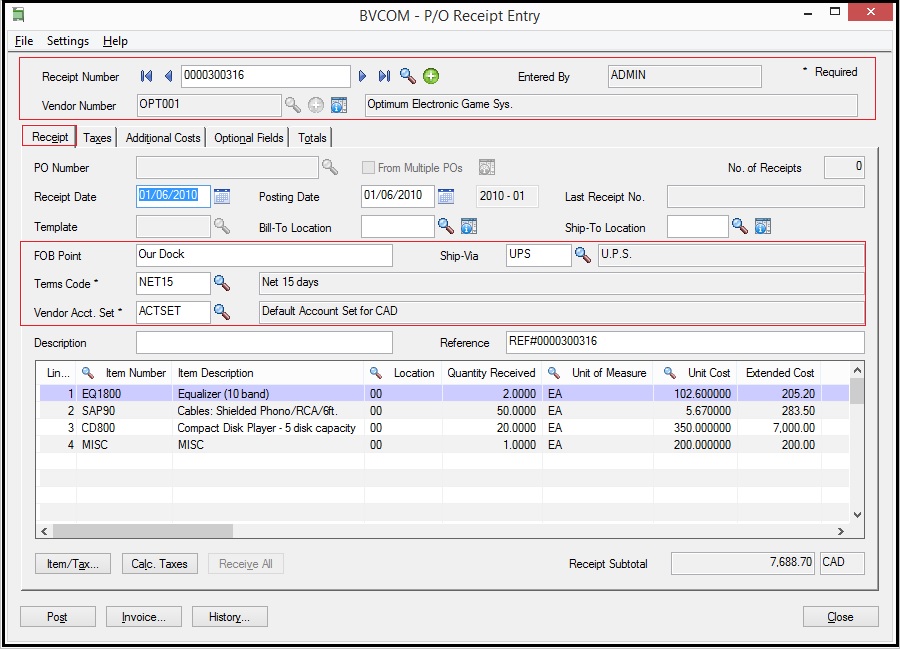This screenshot has width=900, height=649.
Task: Open the Settings menu
Action: point(67,41)
